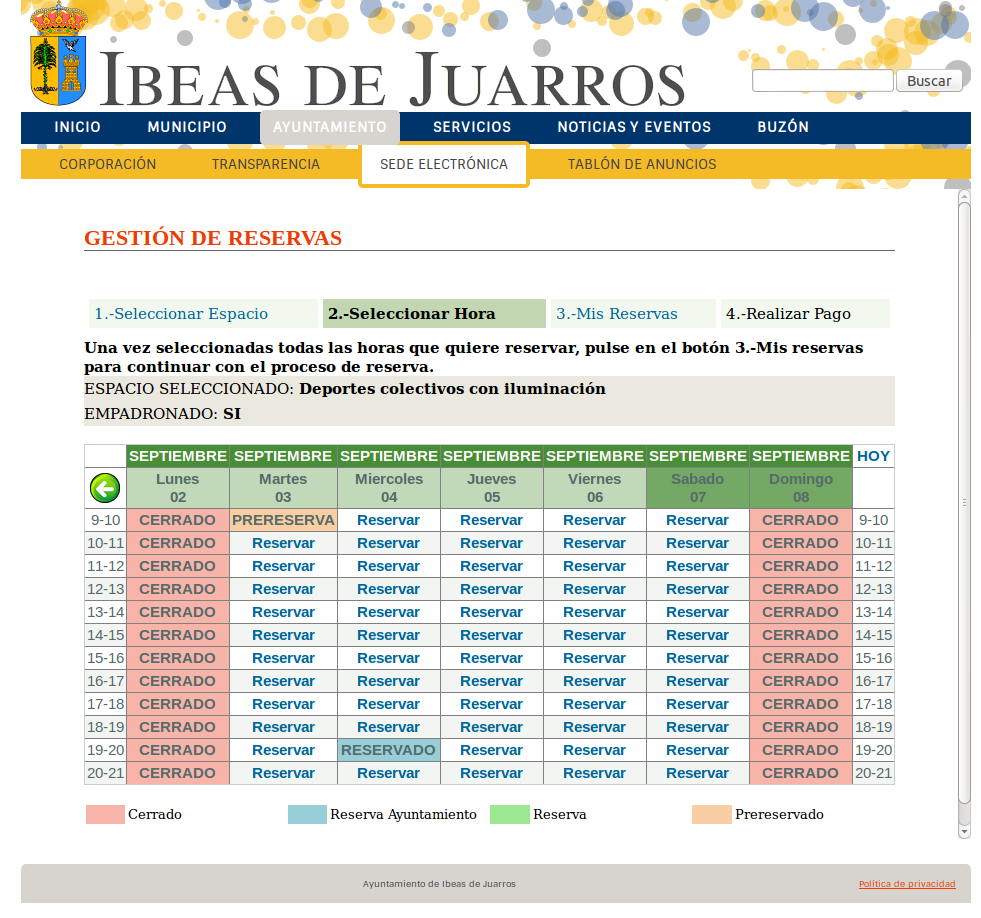This screenshot has width=981, height=918.
Task: Click the Domingo 08 day header
Action: 801,488
